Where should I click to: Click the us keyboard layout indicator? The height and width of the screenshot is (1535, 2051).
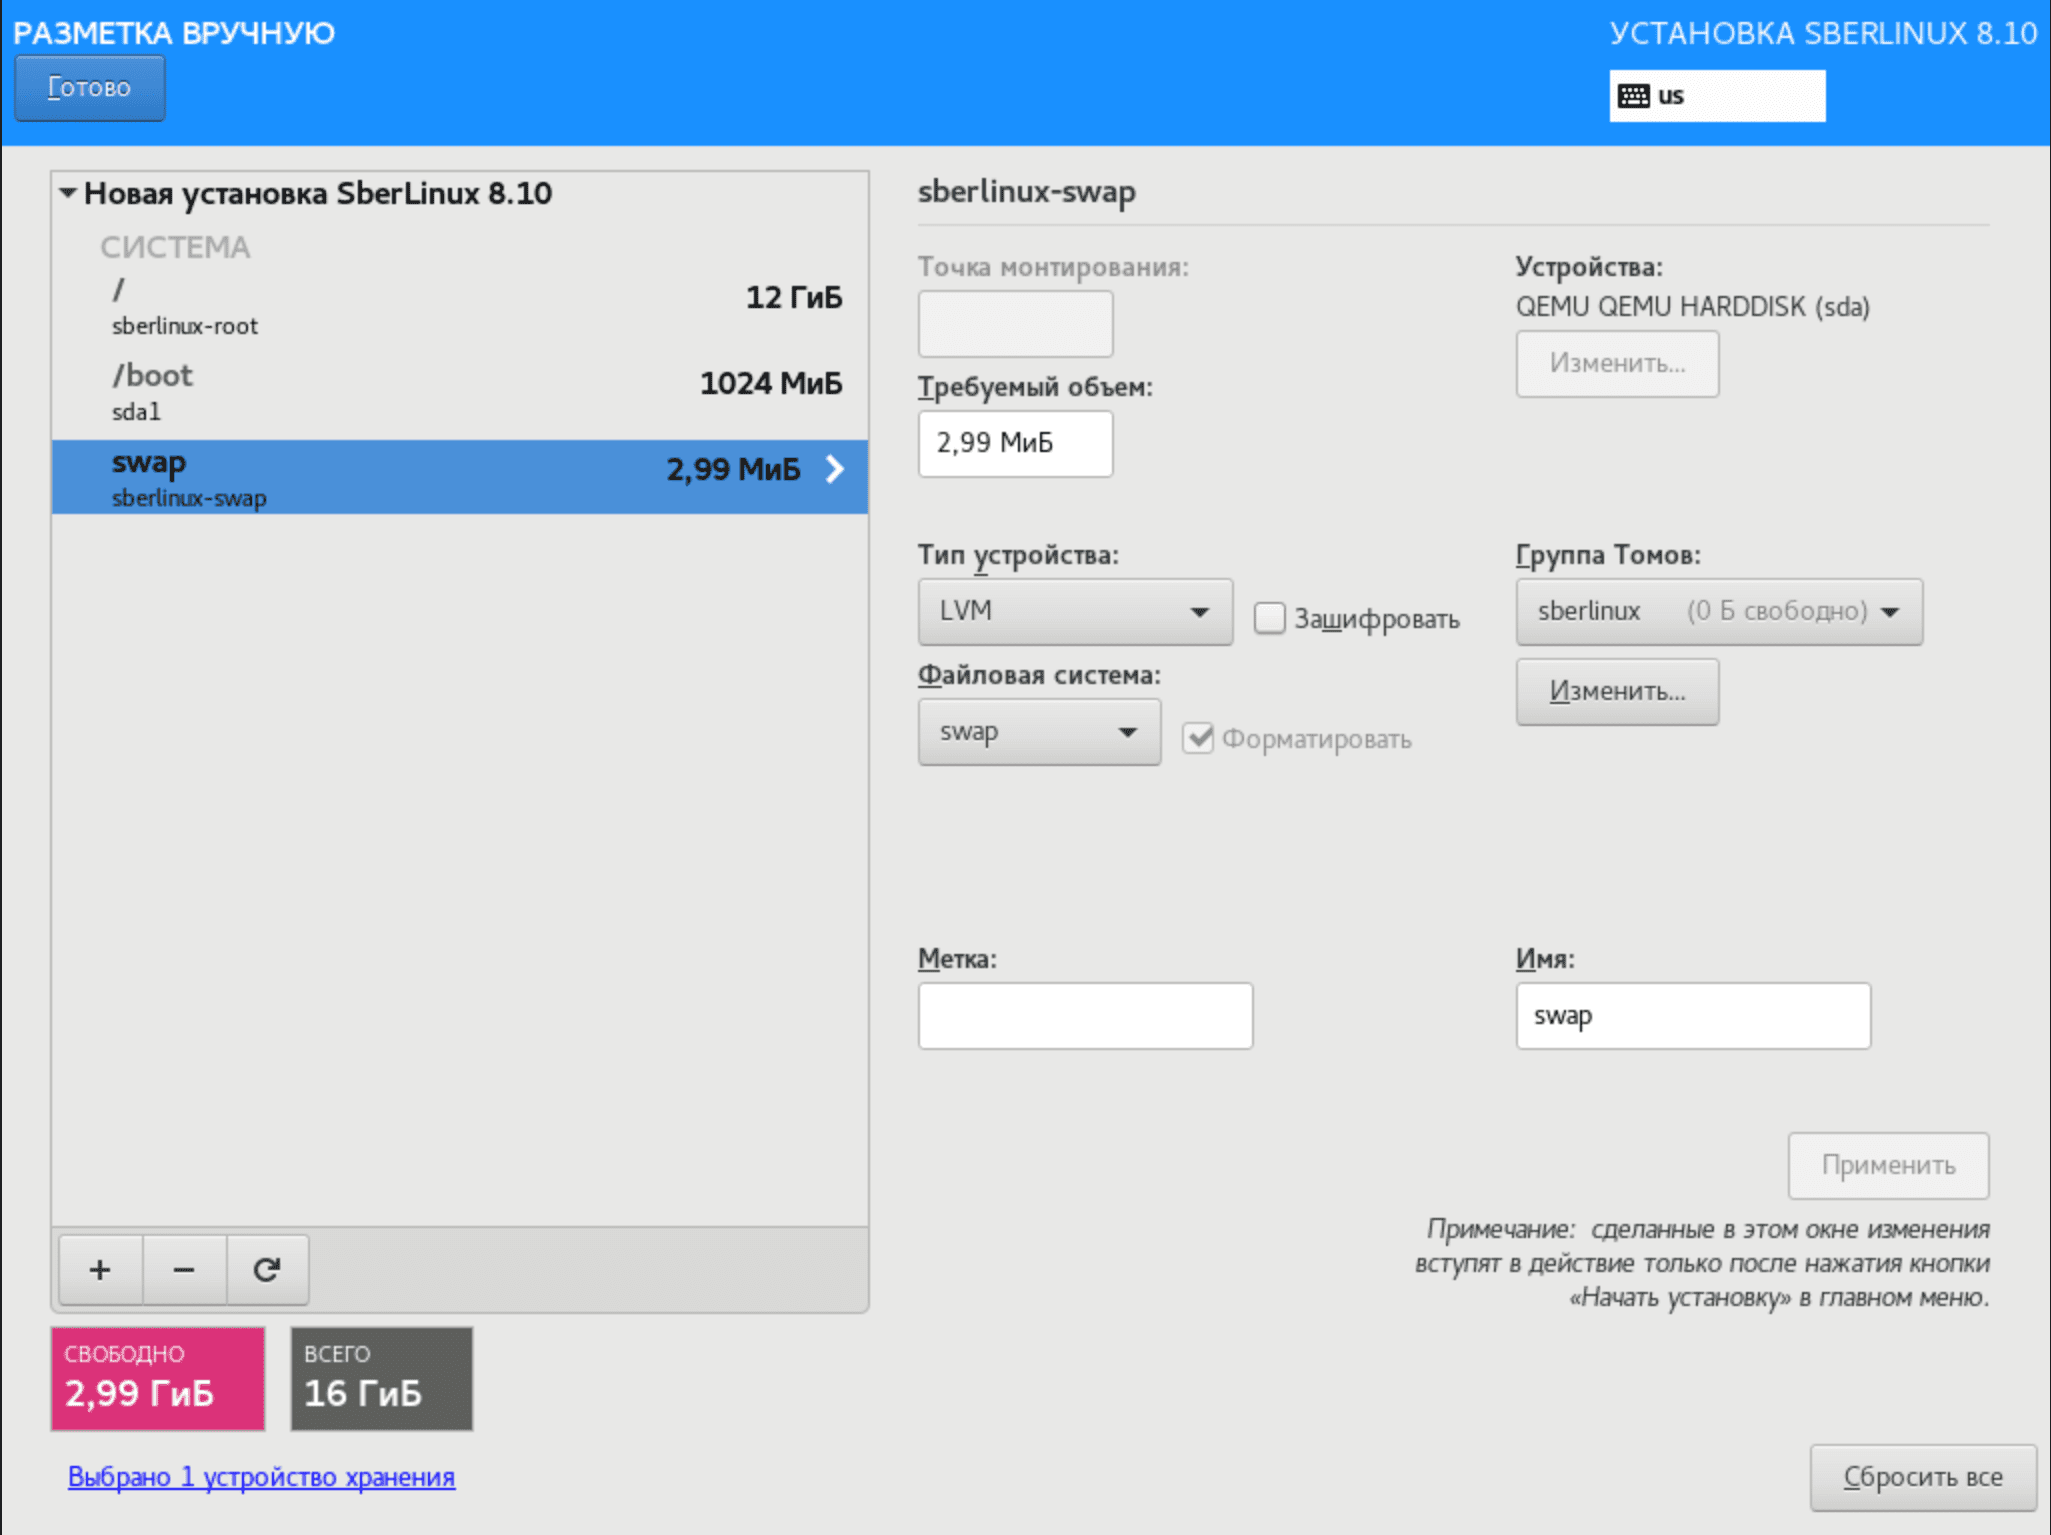(x=1717, y=96)
